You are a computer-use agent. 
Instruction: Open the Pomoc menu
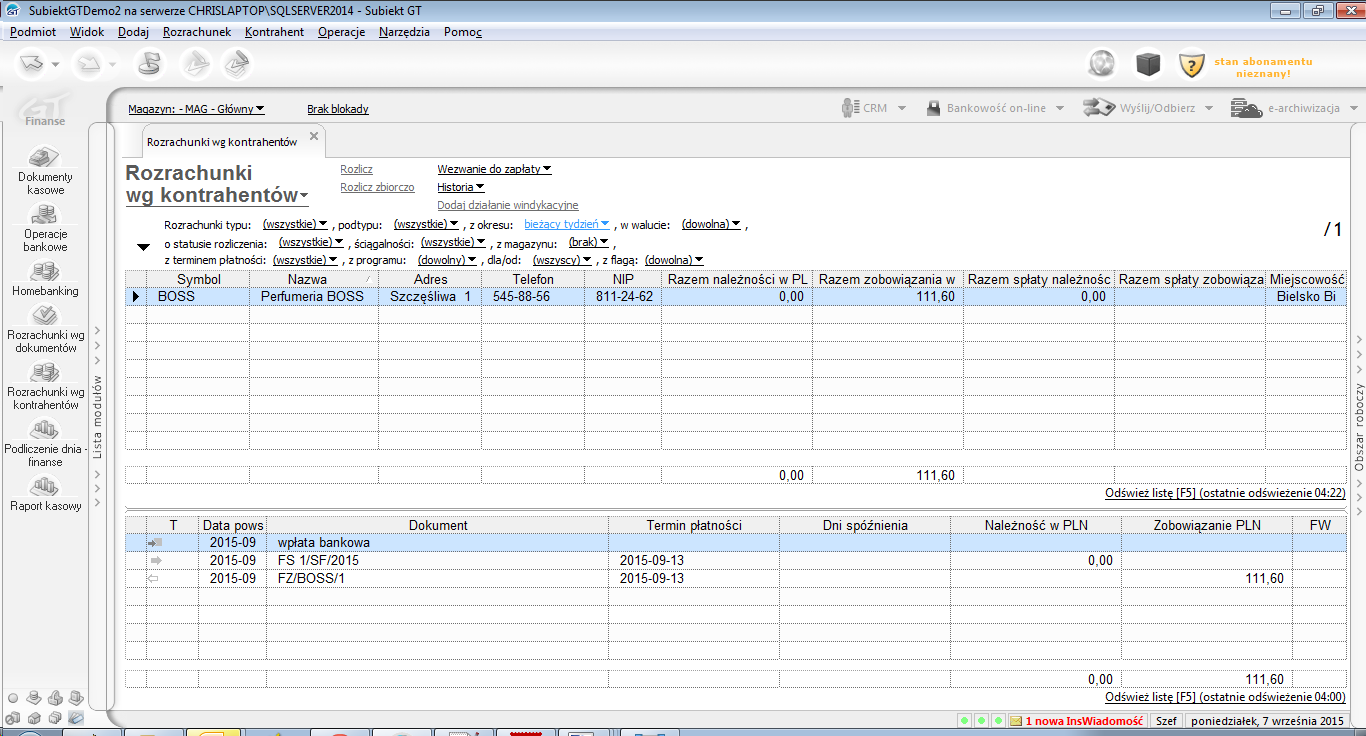tap(463, 32)
